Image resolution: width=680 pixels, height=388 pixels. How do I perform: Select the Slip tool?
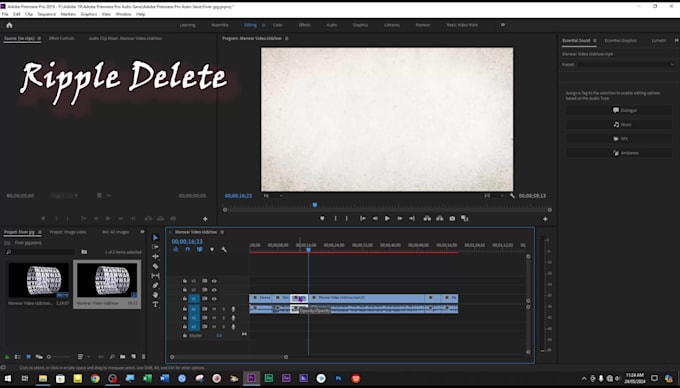coord(156,276)
